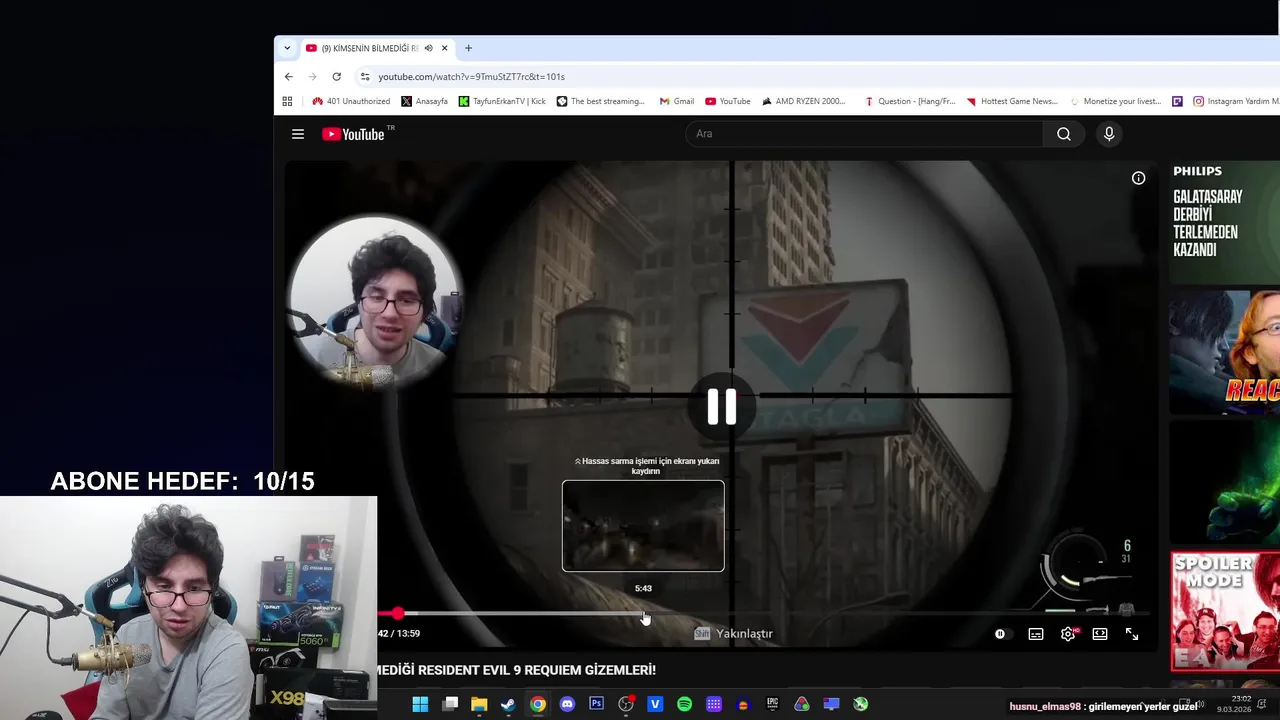Image resolution: width=1280 pixels, height=720 pixels.
Task: Click in the YouTube 'Ara' search field
Action: pos(865,134)
